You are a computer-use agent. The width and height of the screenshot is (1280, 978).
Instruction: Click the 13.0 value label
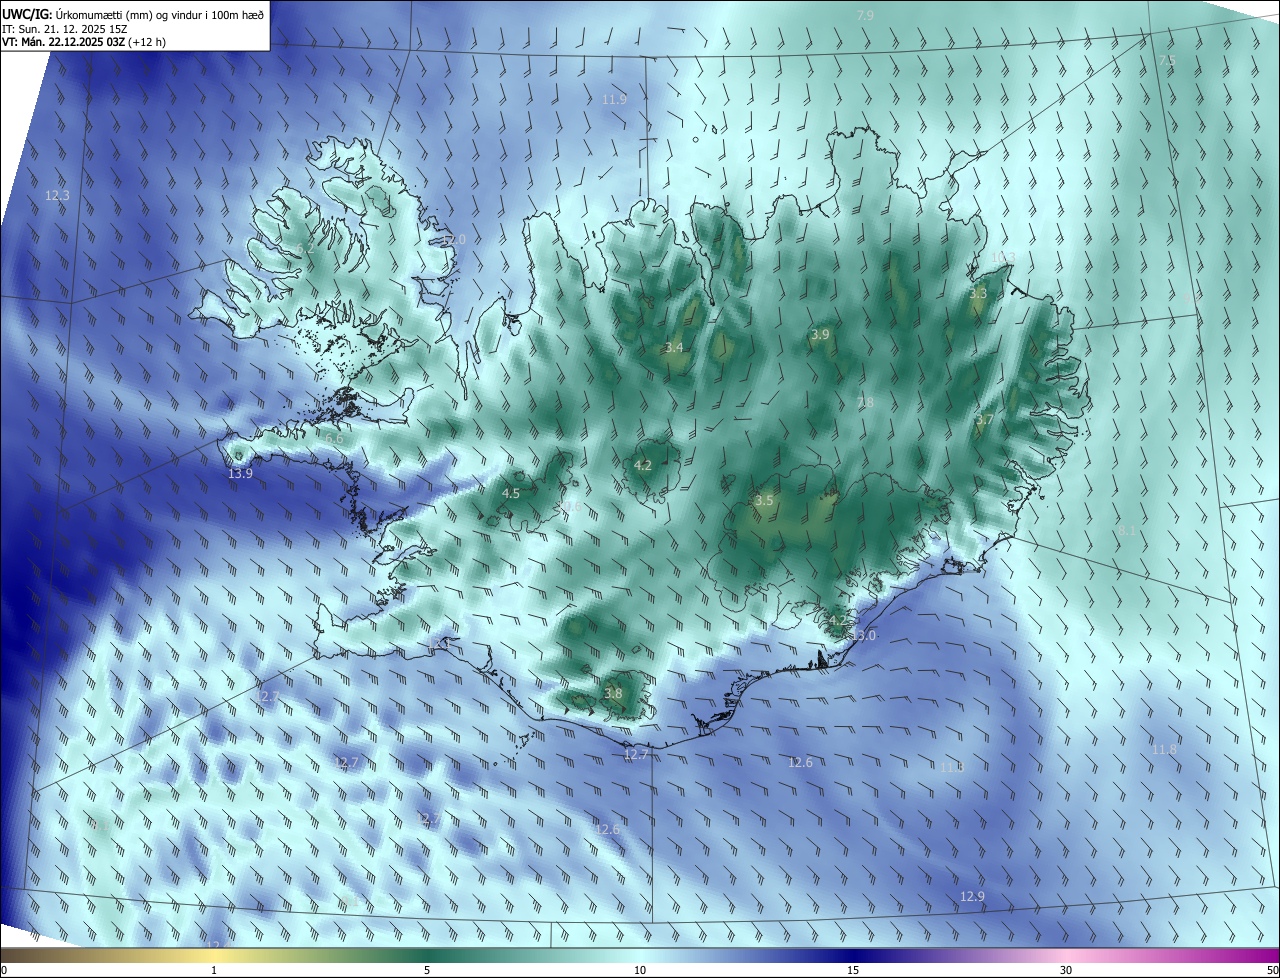coord(863,635)
